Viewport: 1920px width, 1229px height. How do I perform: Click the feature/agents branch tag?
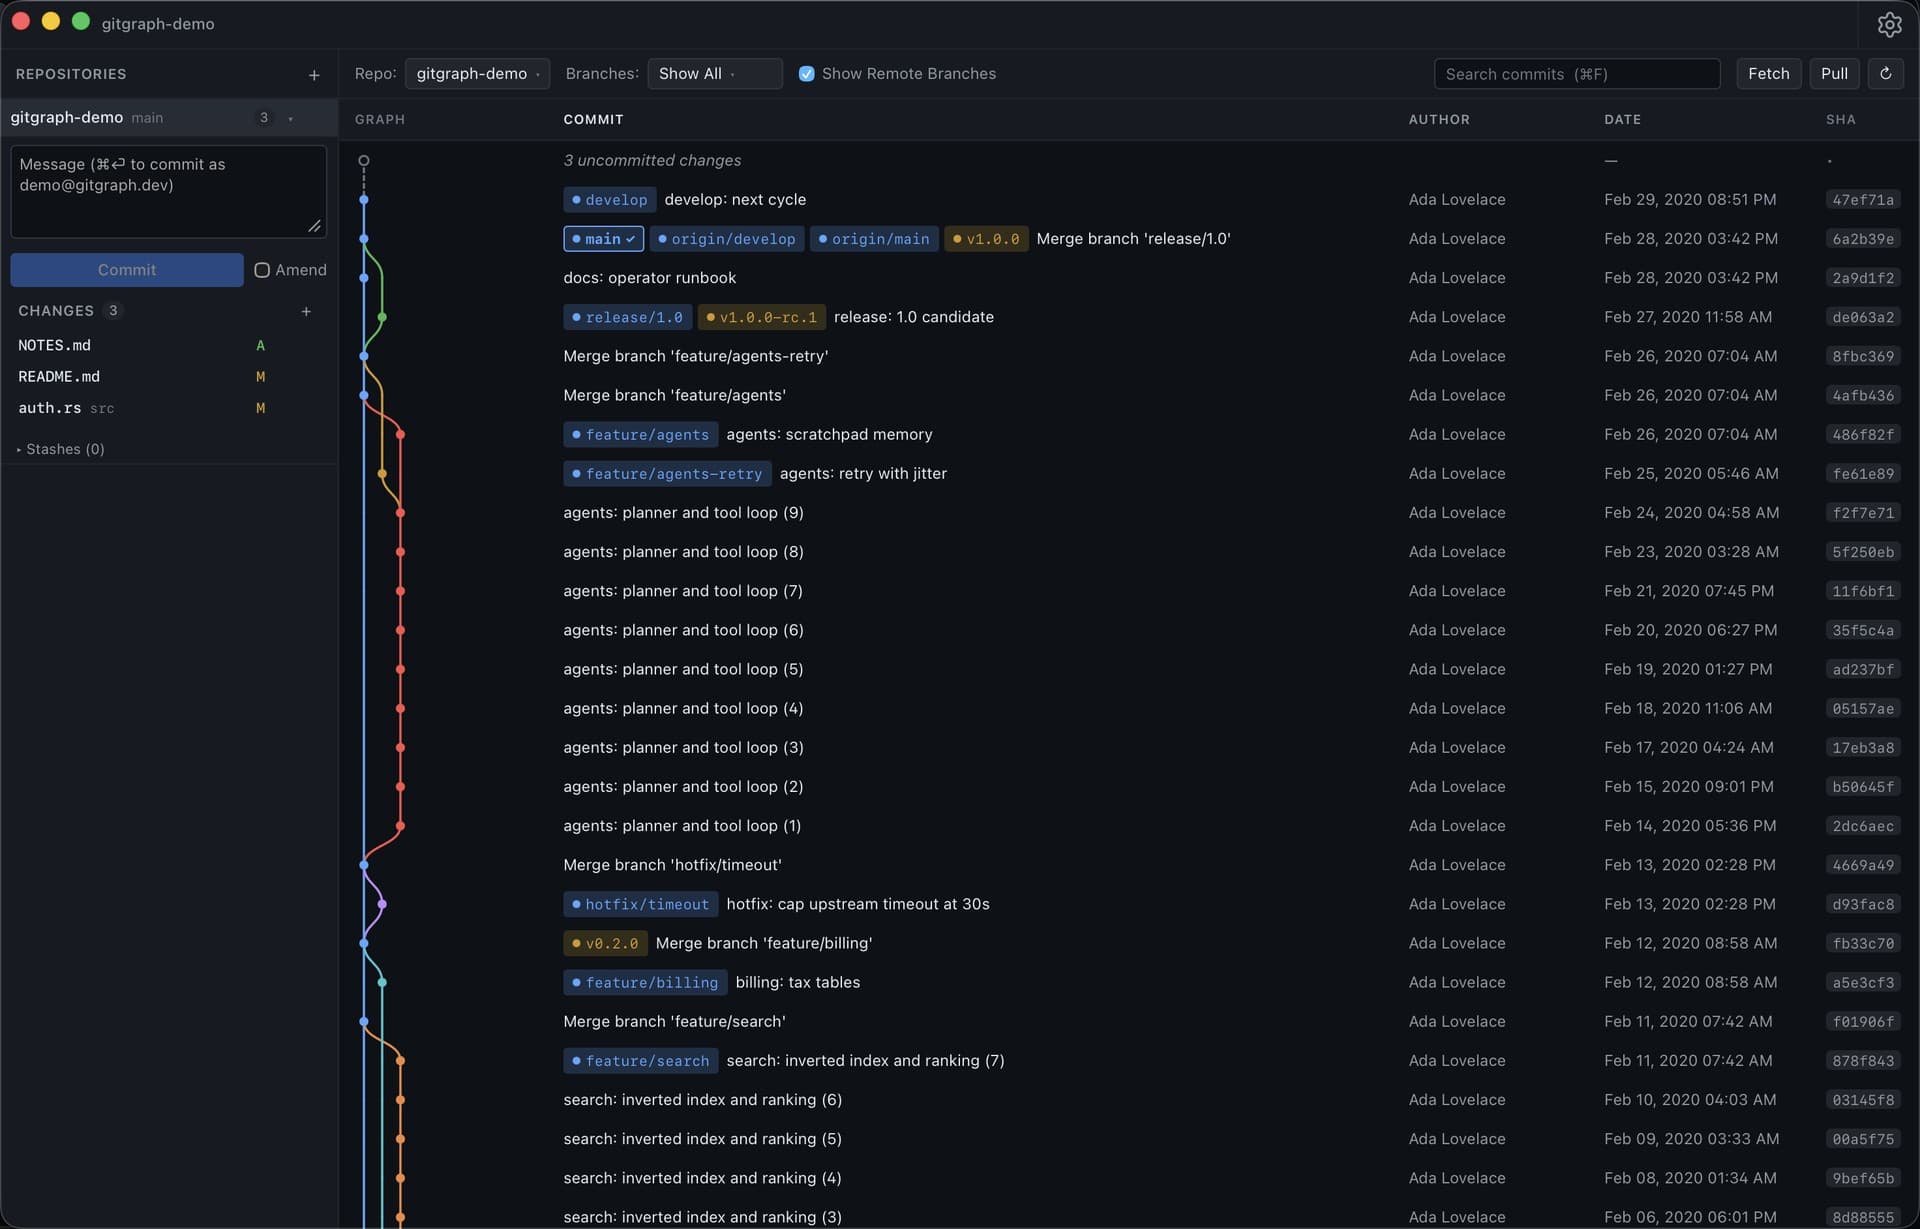[641, 435]
